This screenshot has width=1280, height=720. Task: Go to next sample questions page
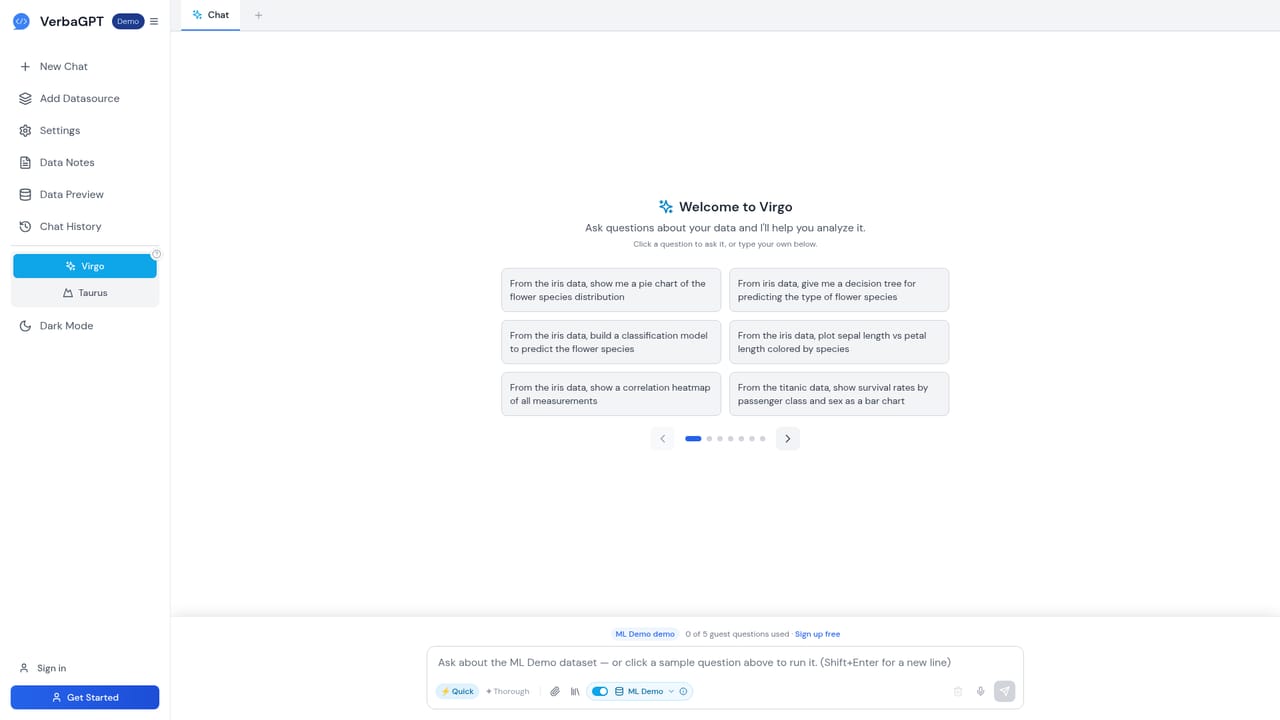pos(788,438)
